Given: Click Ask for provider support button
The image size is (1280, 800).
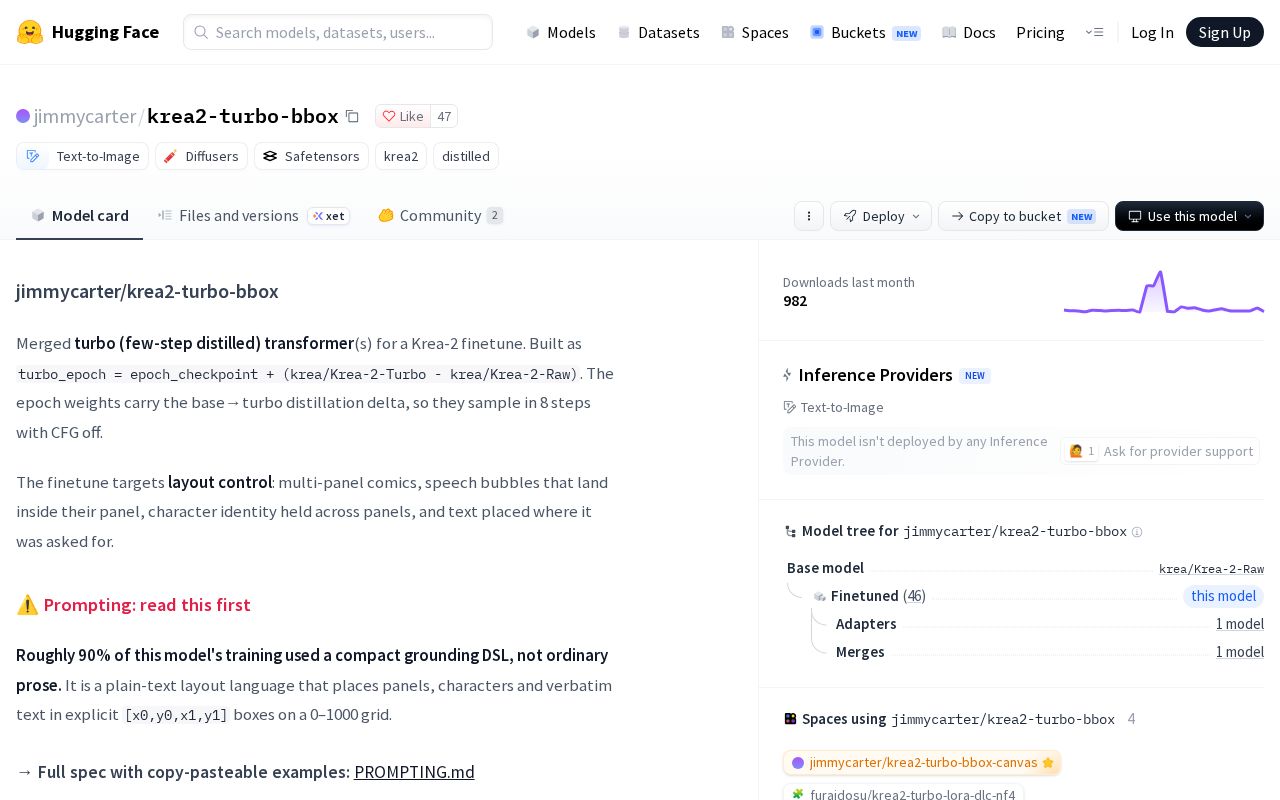Looking at the screenshot, I should pos(1160,451).
